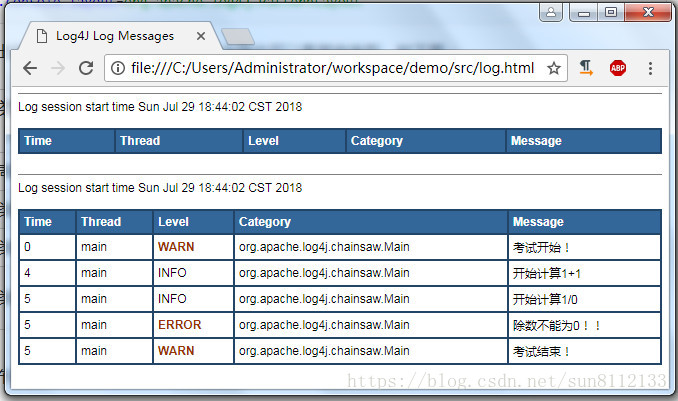Click the browser Back arrow

(30, 68)
